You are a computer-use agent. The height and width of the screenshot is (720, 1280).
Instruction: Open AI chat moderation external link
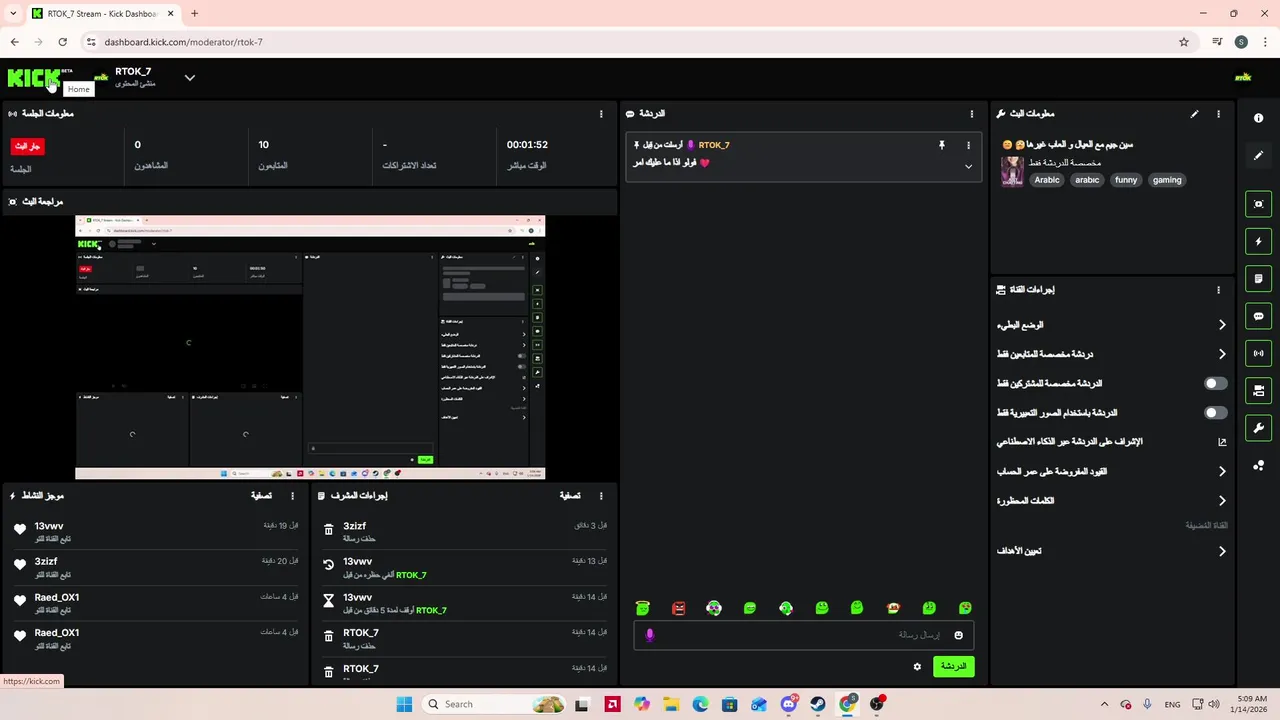click(1222, 442)
